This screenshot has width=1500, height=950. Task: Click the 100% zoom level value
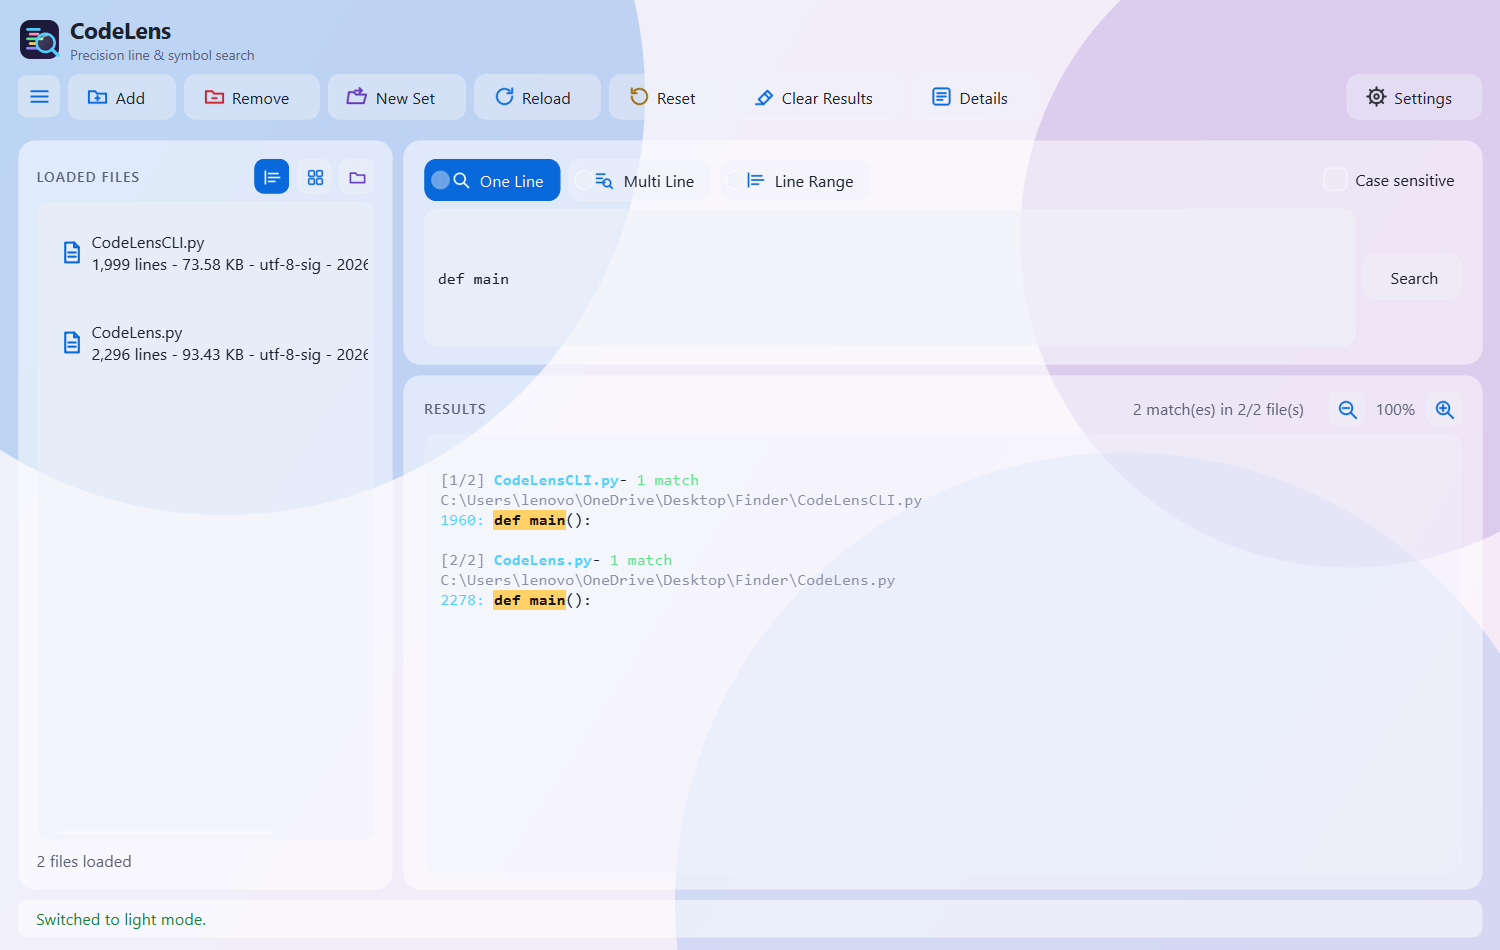click(1395, 409)
